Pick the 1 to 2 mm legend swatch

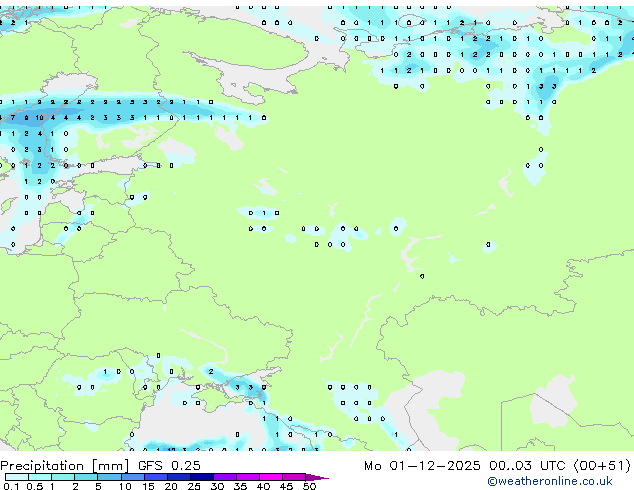tap(63, 477)
